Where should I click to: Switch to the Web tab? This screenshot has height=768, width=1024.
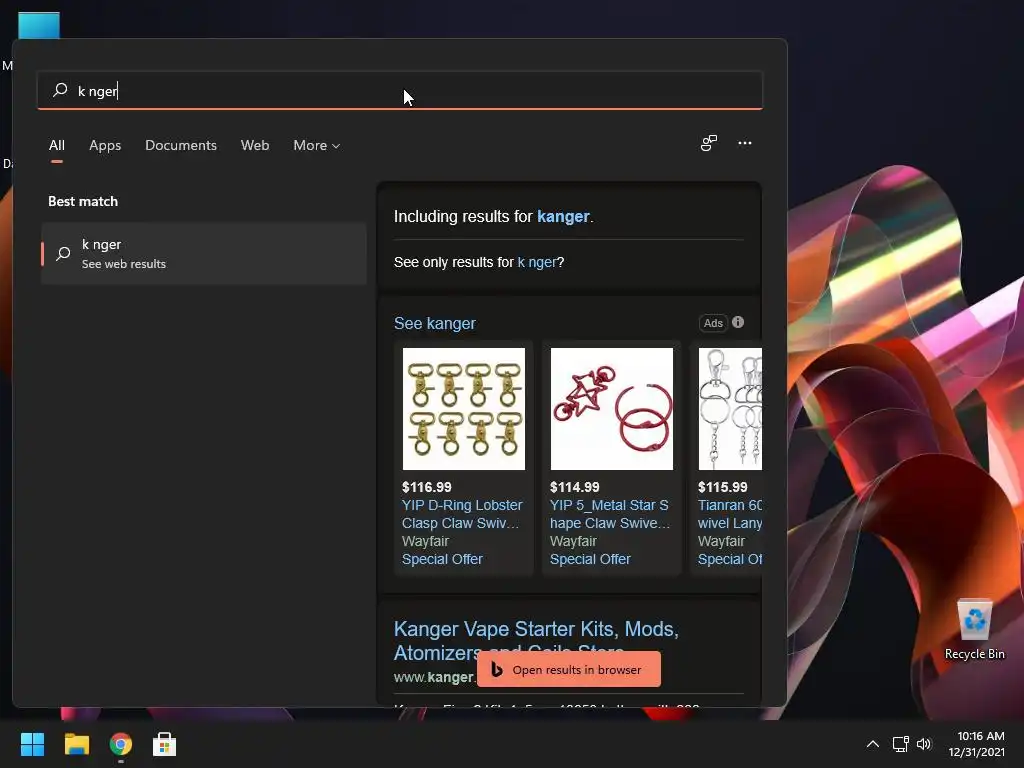point(255,145)
